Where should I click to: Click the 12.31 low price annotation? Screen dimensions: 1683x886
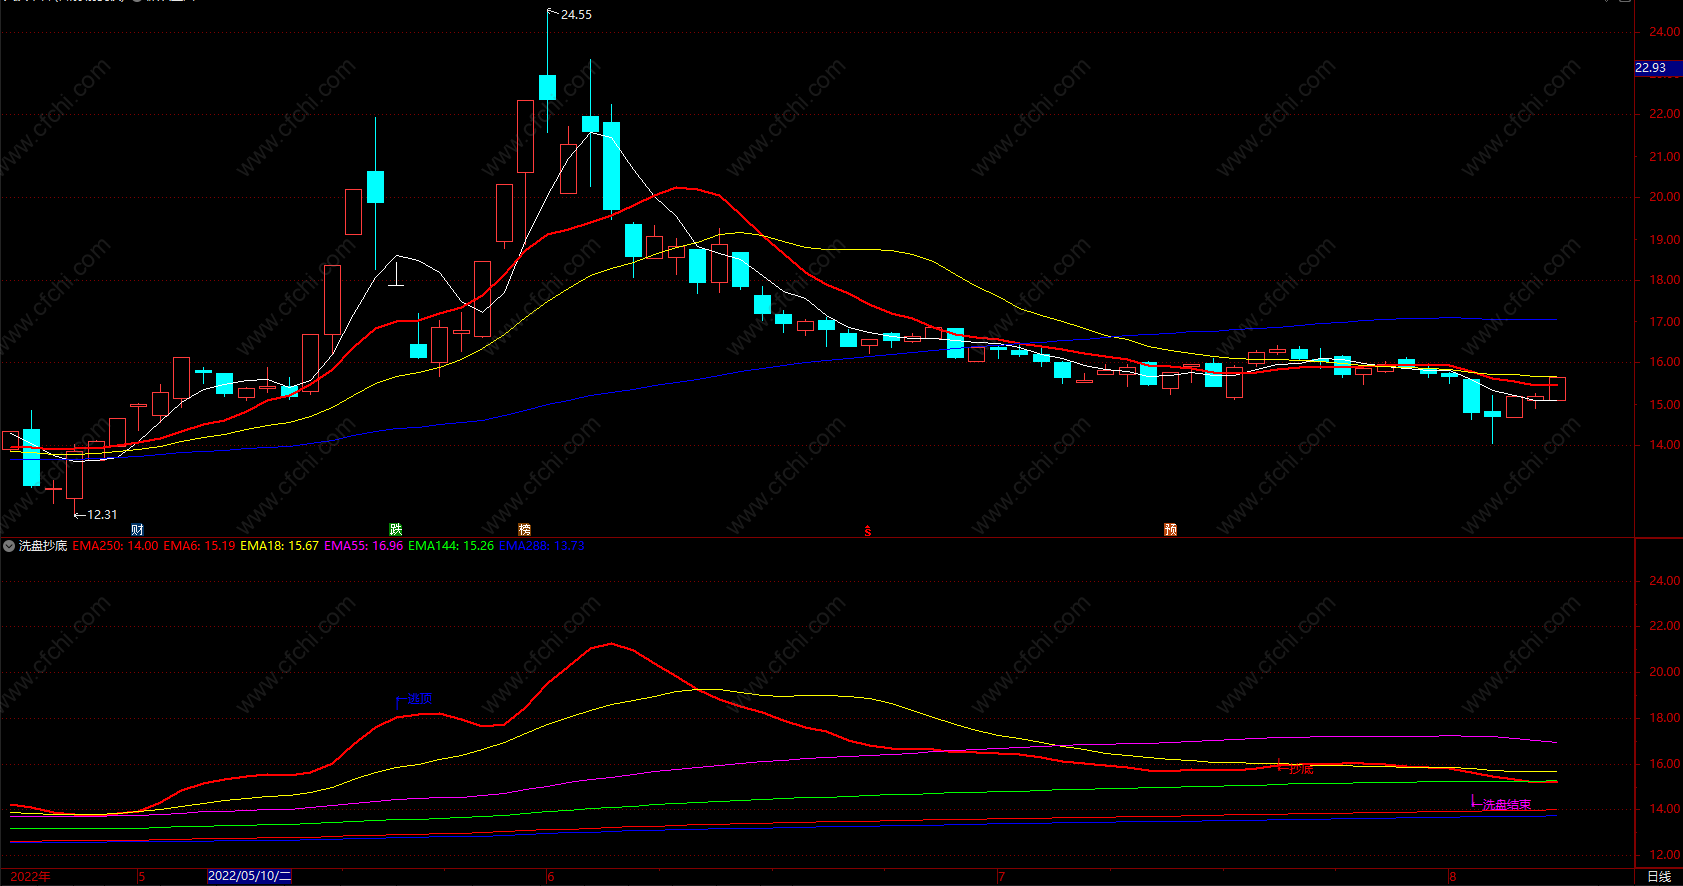point(102,515)
